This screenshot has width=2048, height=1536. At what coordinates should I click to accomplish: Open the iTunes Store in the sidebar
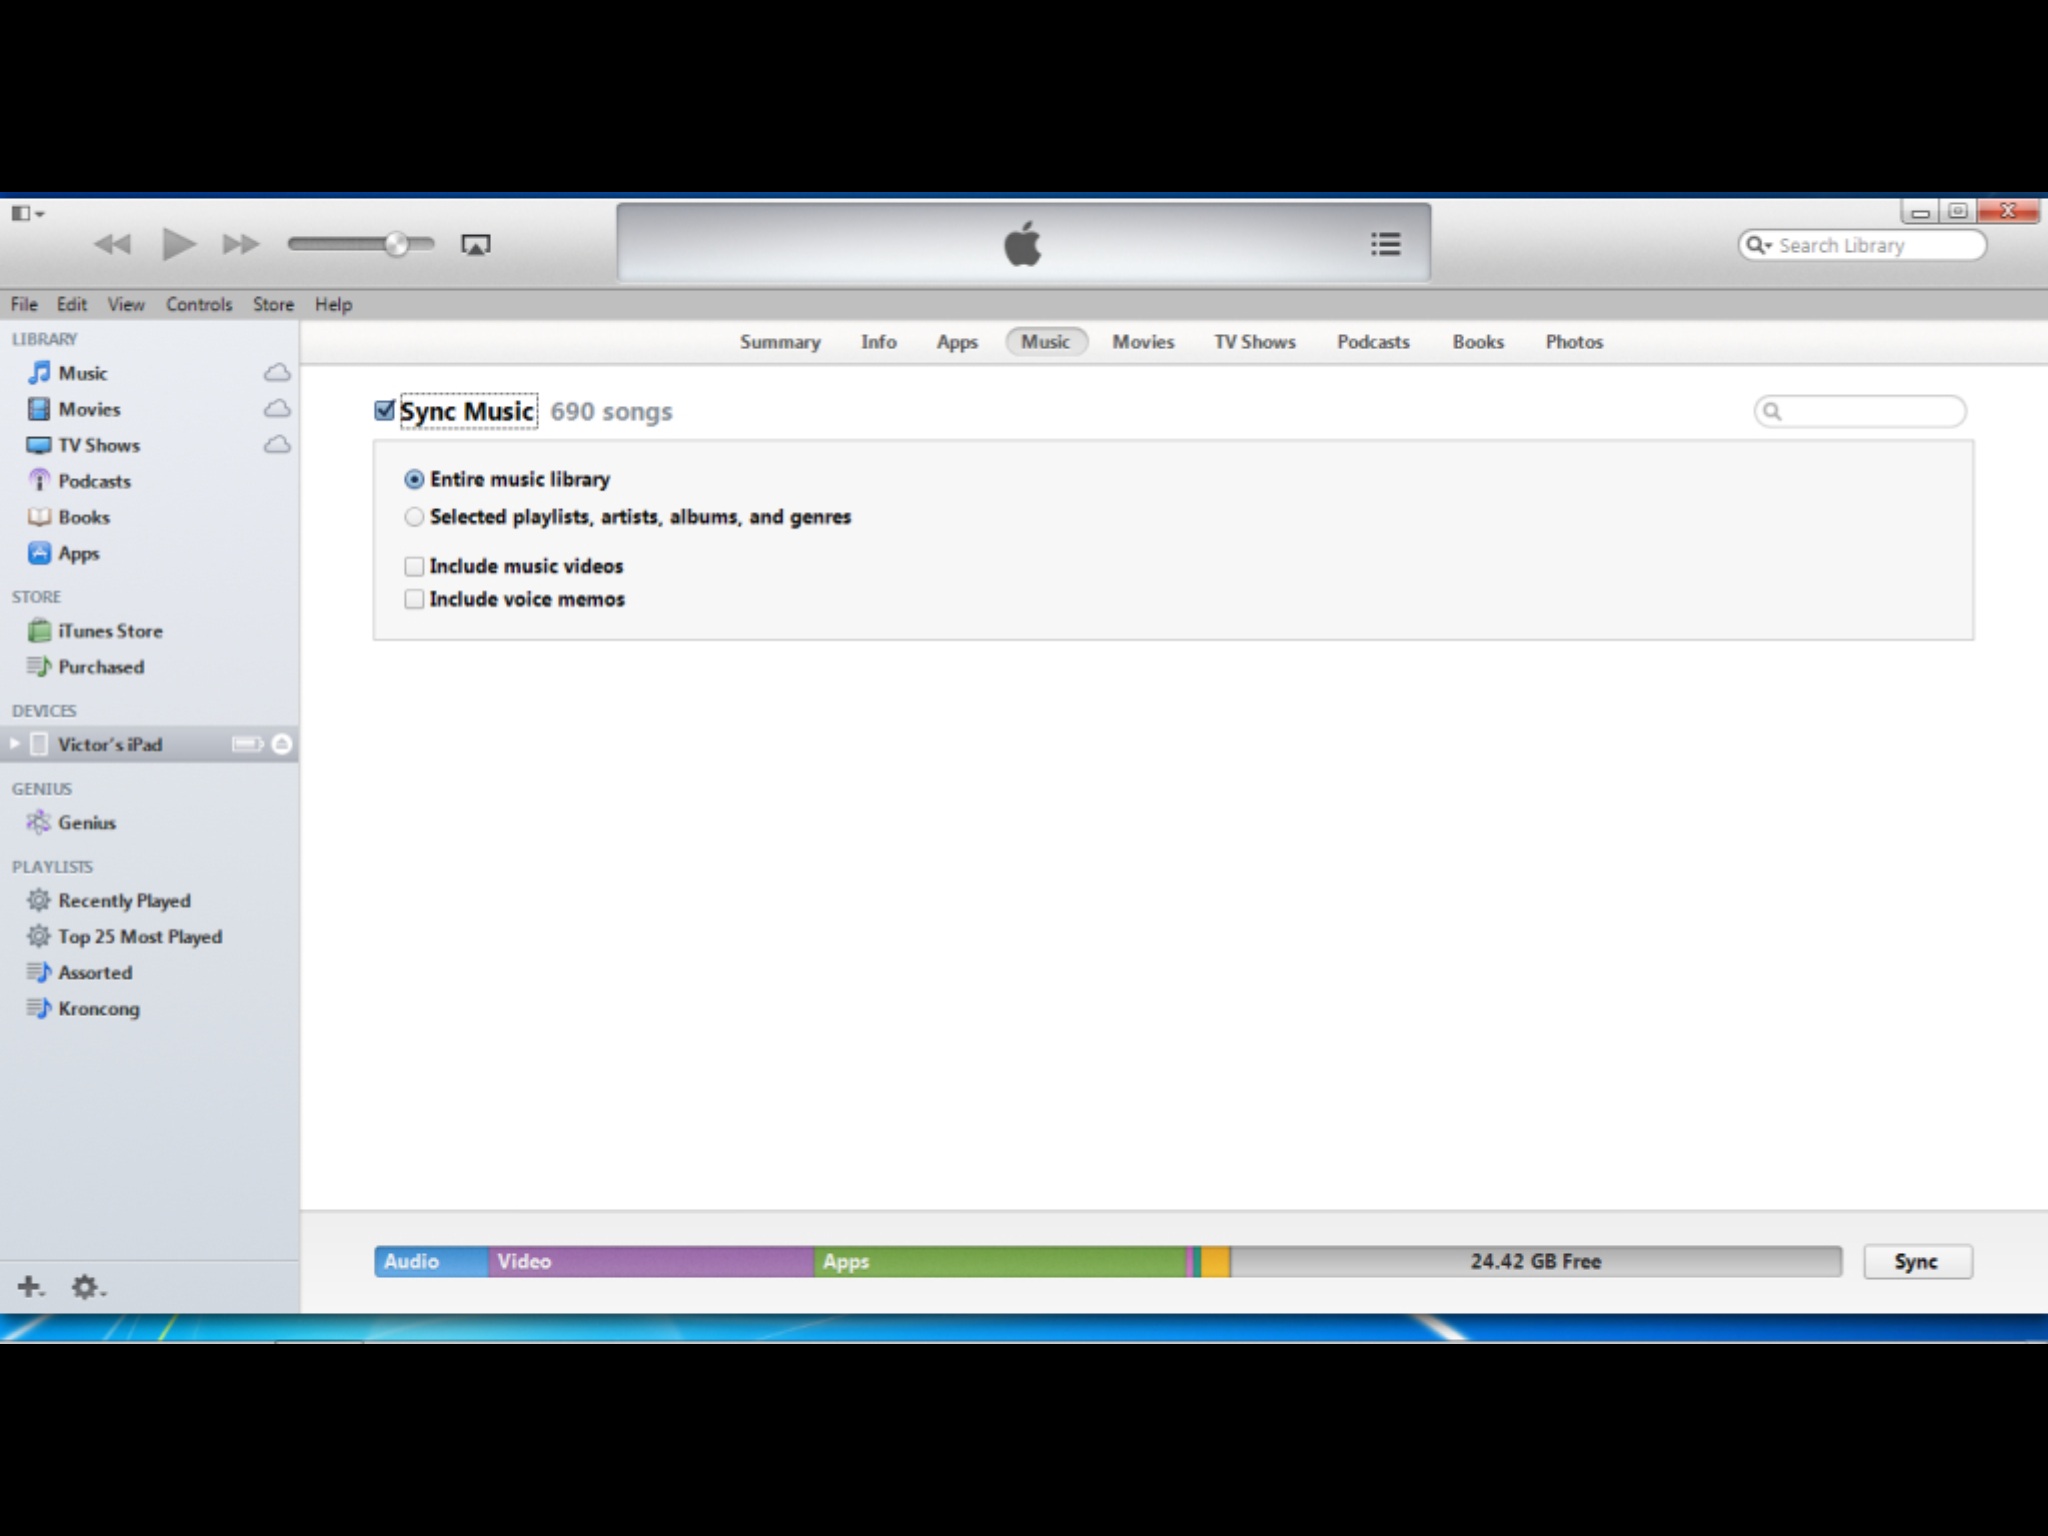click(109, 631)
